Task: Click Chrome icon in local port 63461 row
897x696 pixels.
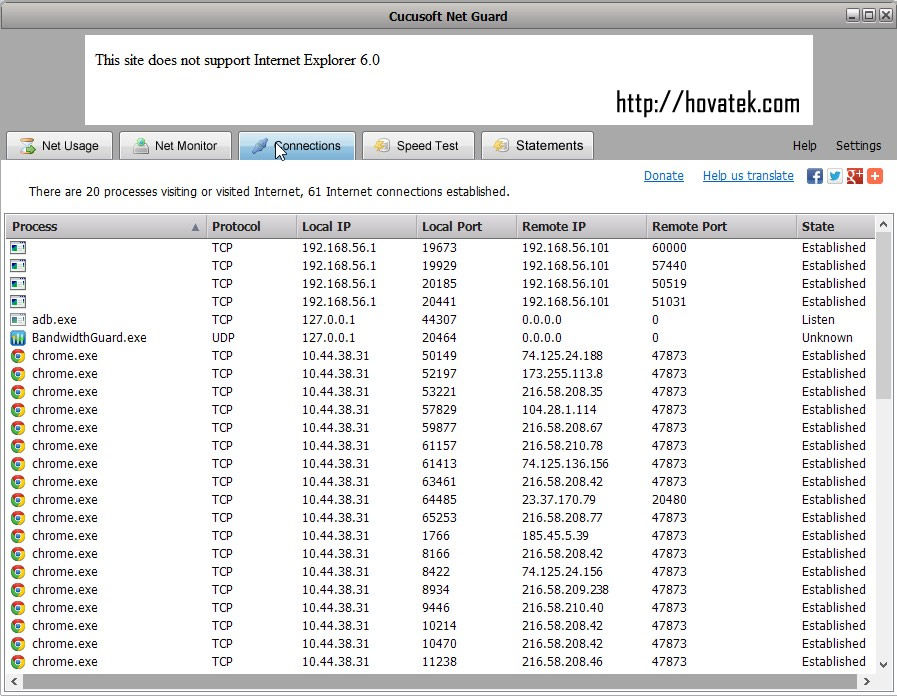Action: (18, 482)
